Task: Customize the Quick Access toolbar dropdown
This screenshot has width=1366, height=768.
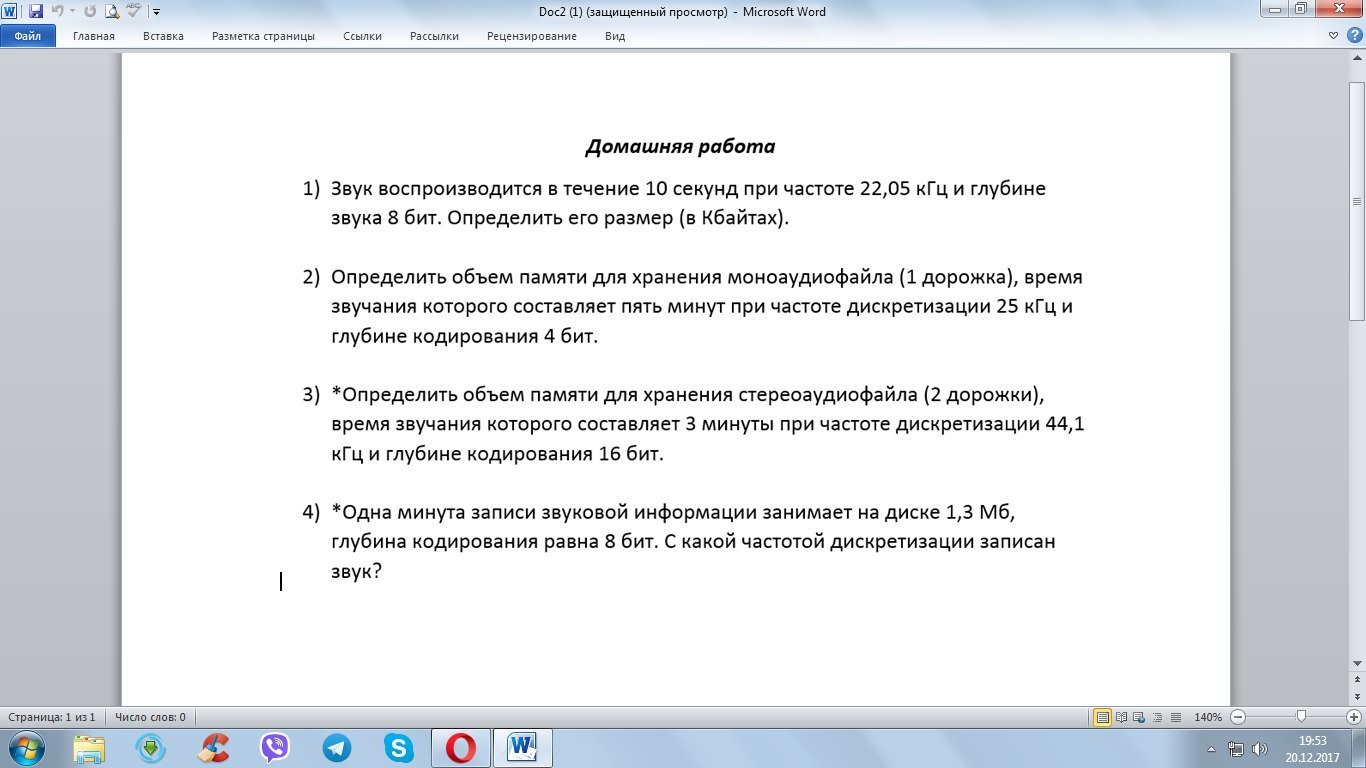Action: (x=156, y=12)
